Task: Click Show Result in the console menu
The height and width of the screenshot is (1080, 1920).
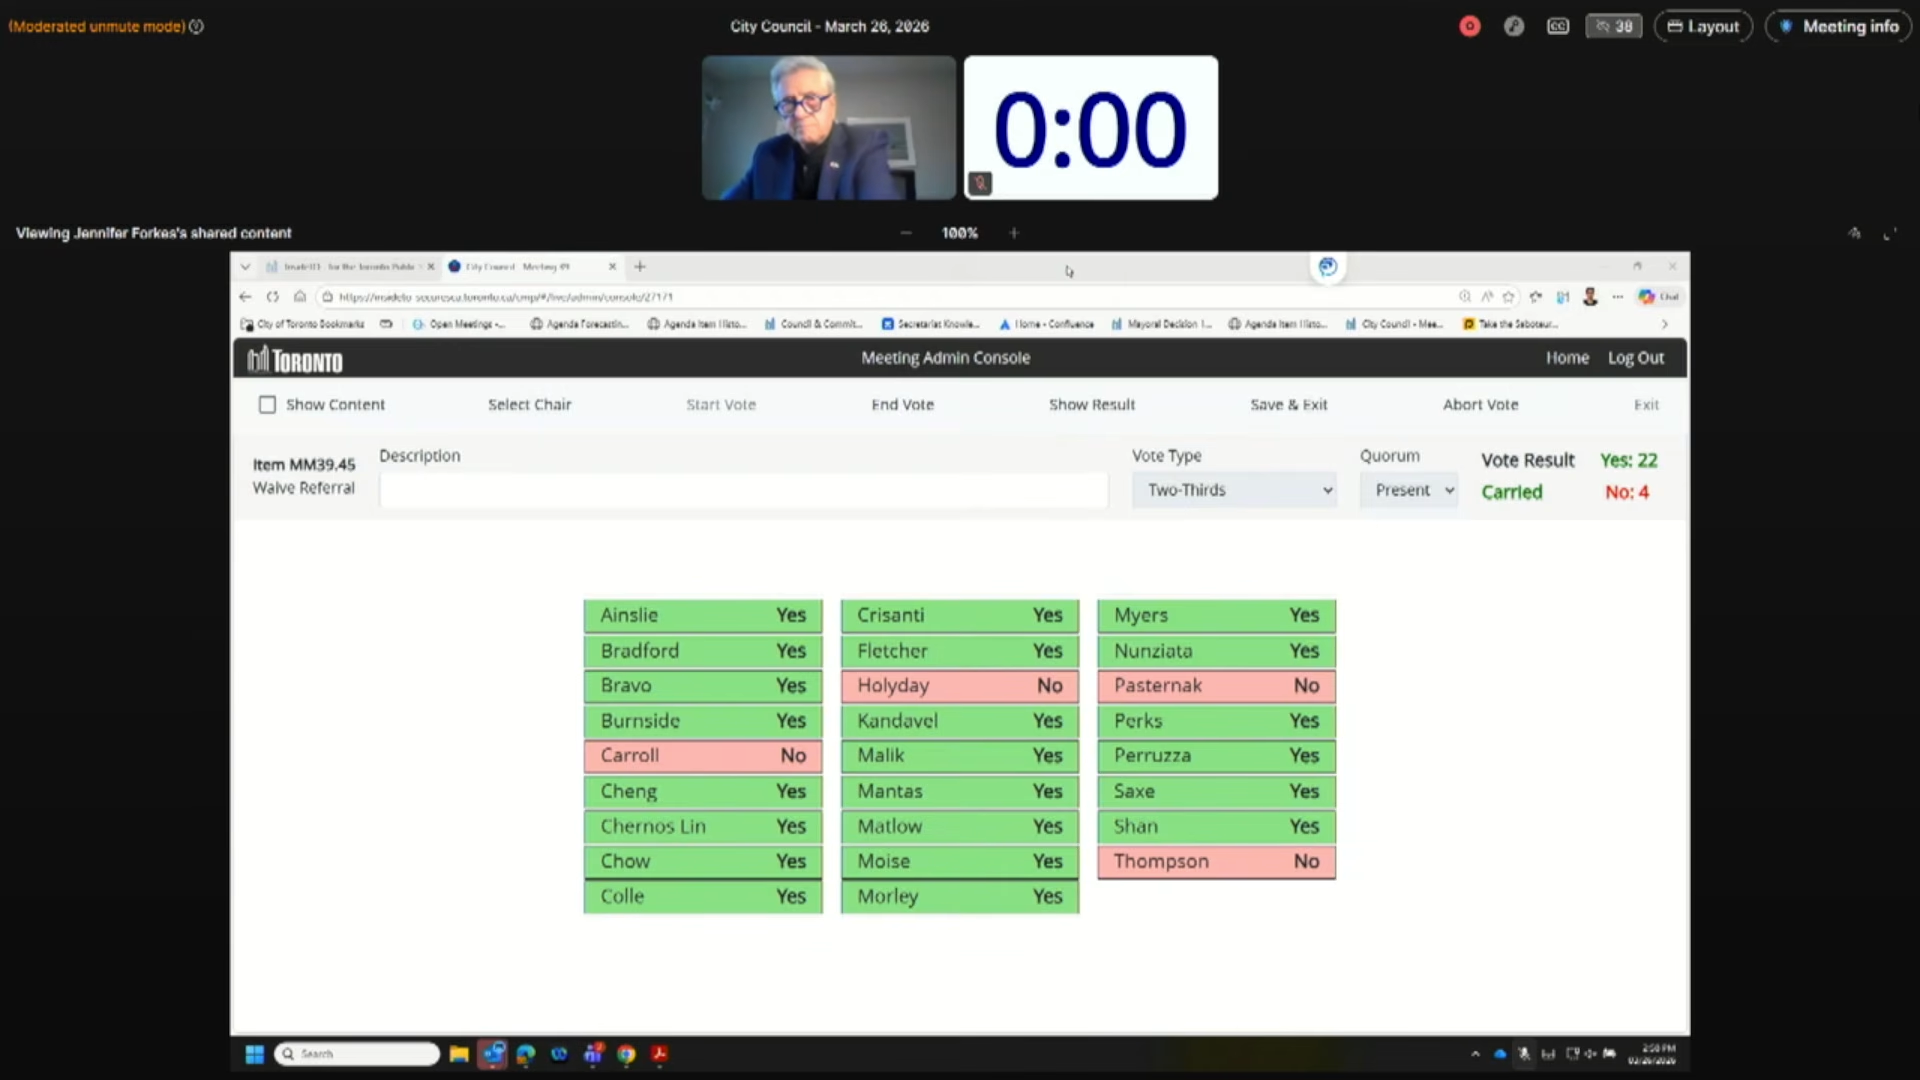Action: 1092,405
